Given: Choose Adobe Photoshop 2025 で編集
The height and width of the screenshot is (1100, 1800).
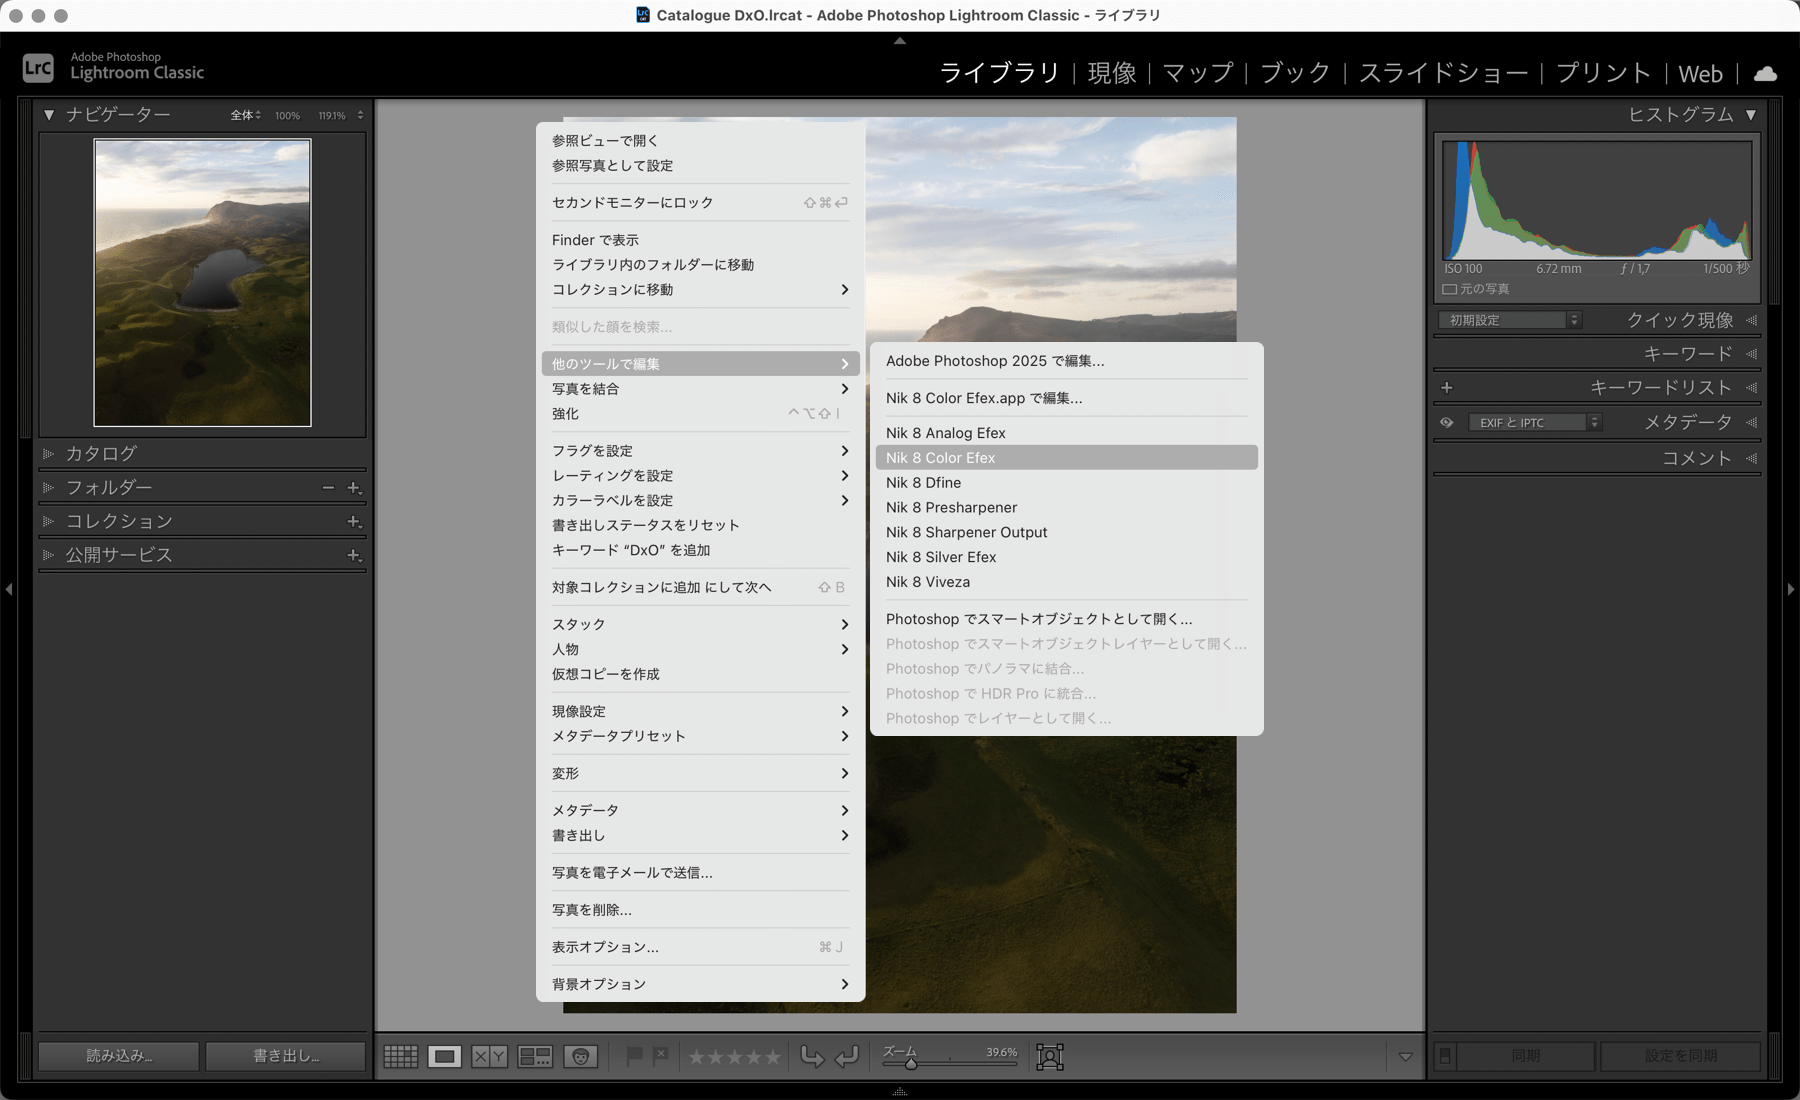Looking at the screenshot, I should click(x=1066, y=361).
